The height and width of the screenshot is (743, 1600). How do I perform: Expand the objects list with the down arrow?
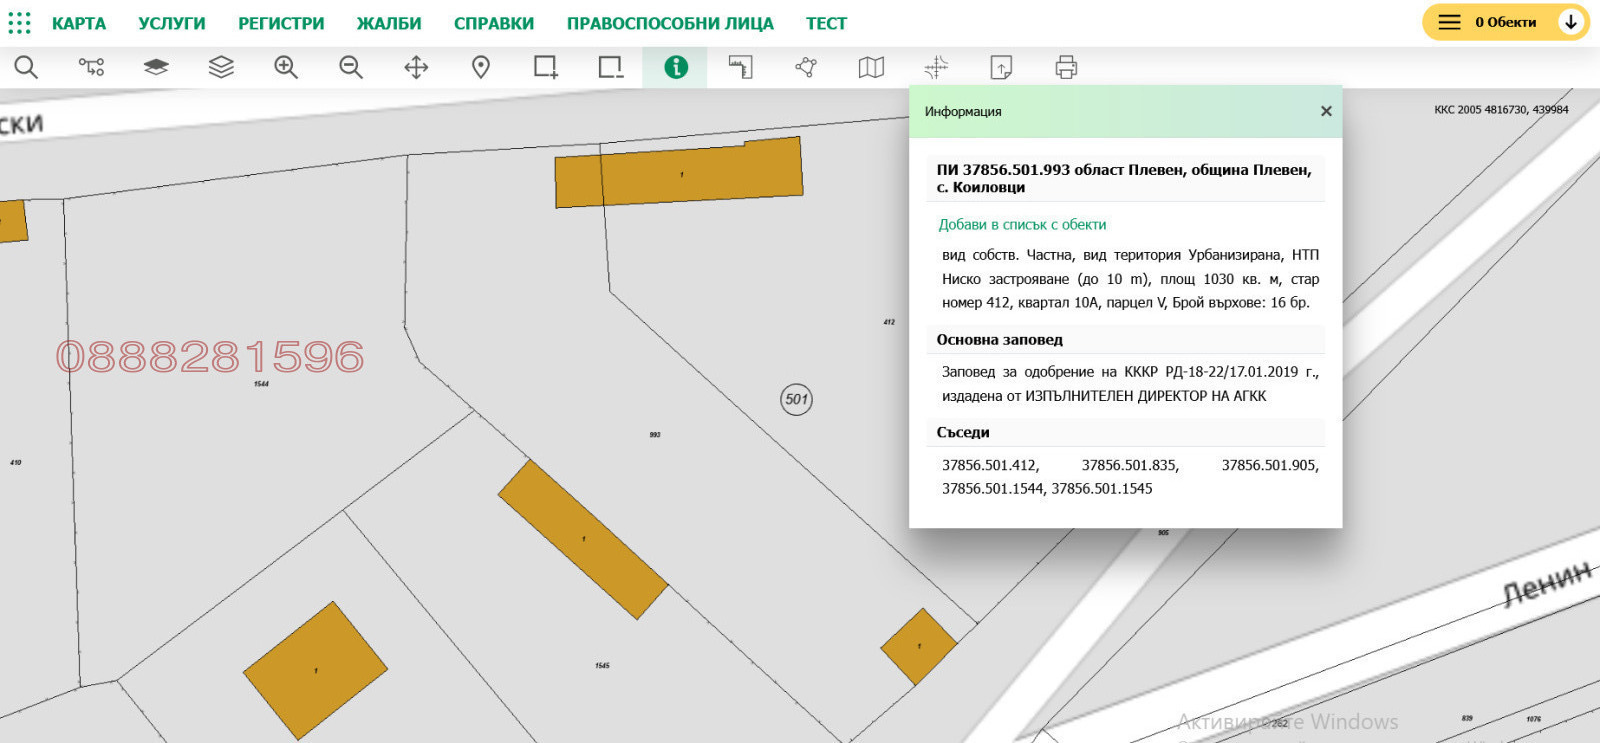(x=1571, y=22)
